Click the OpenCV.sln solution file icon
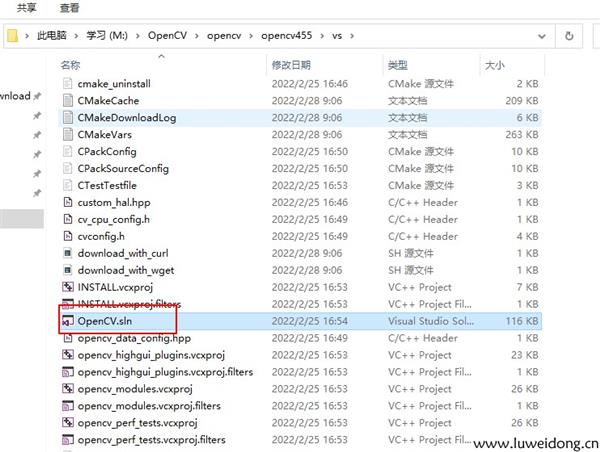 [67, 321]
